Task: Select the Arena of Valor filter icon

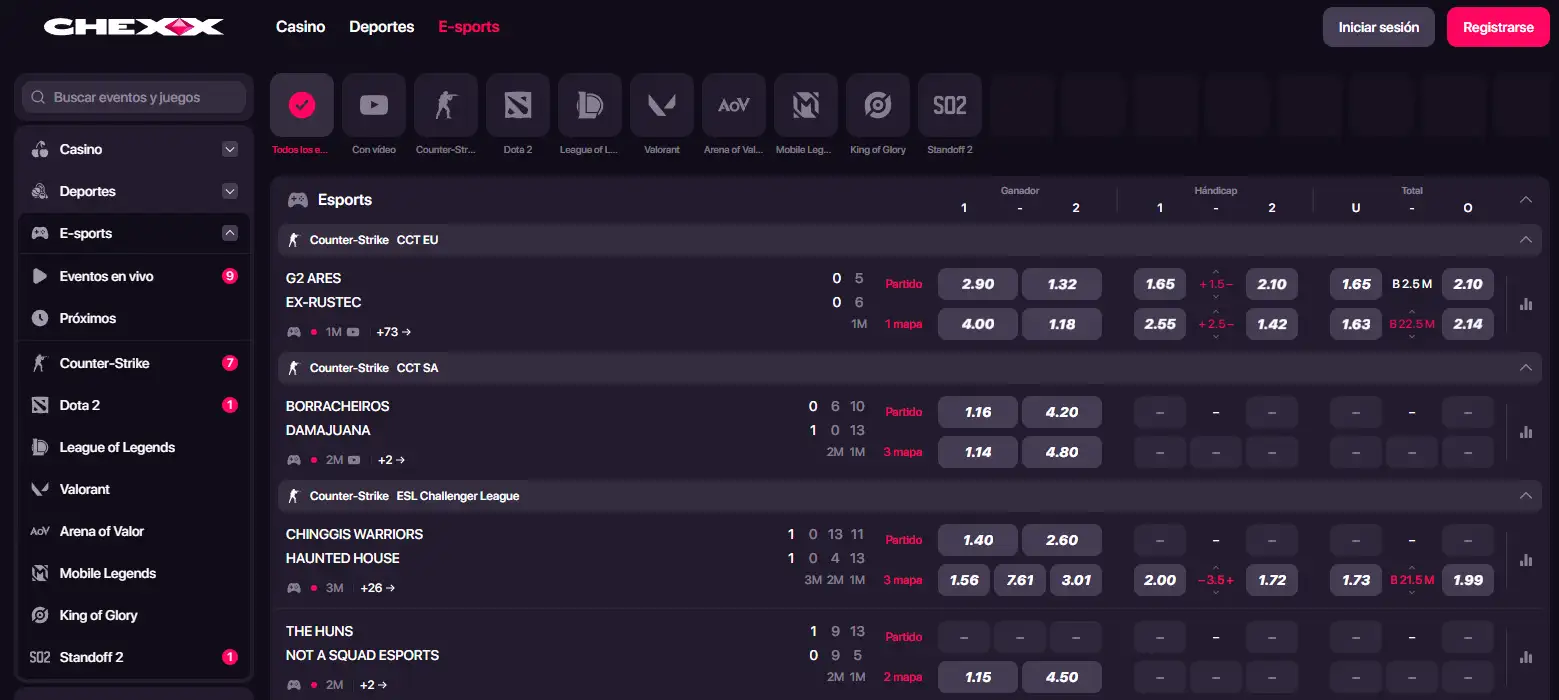Action: pos(734,105)
